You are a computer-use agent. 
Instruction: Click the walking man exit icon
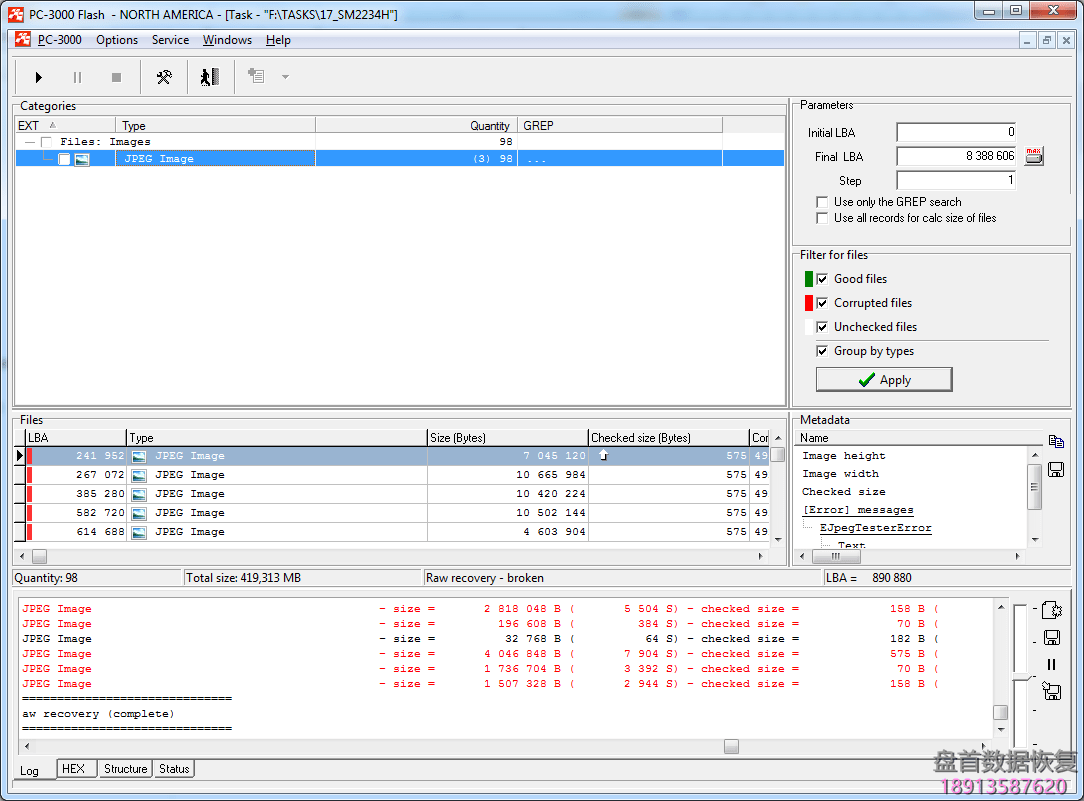coord(209,77)
